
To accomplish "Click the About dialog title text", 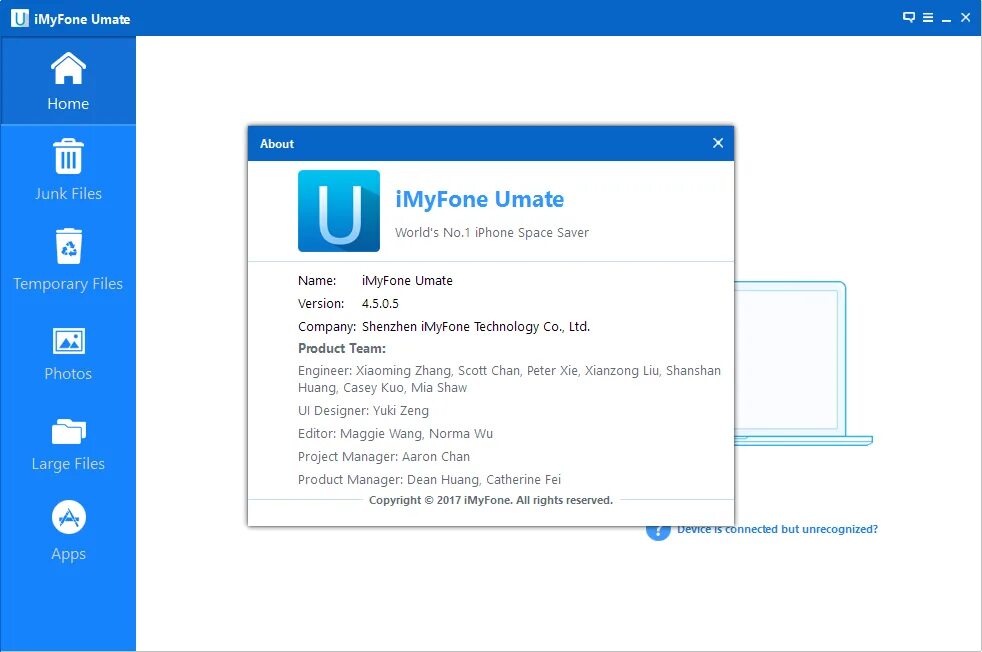I will (x=277, y=144).
